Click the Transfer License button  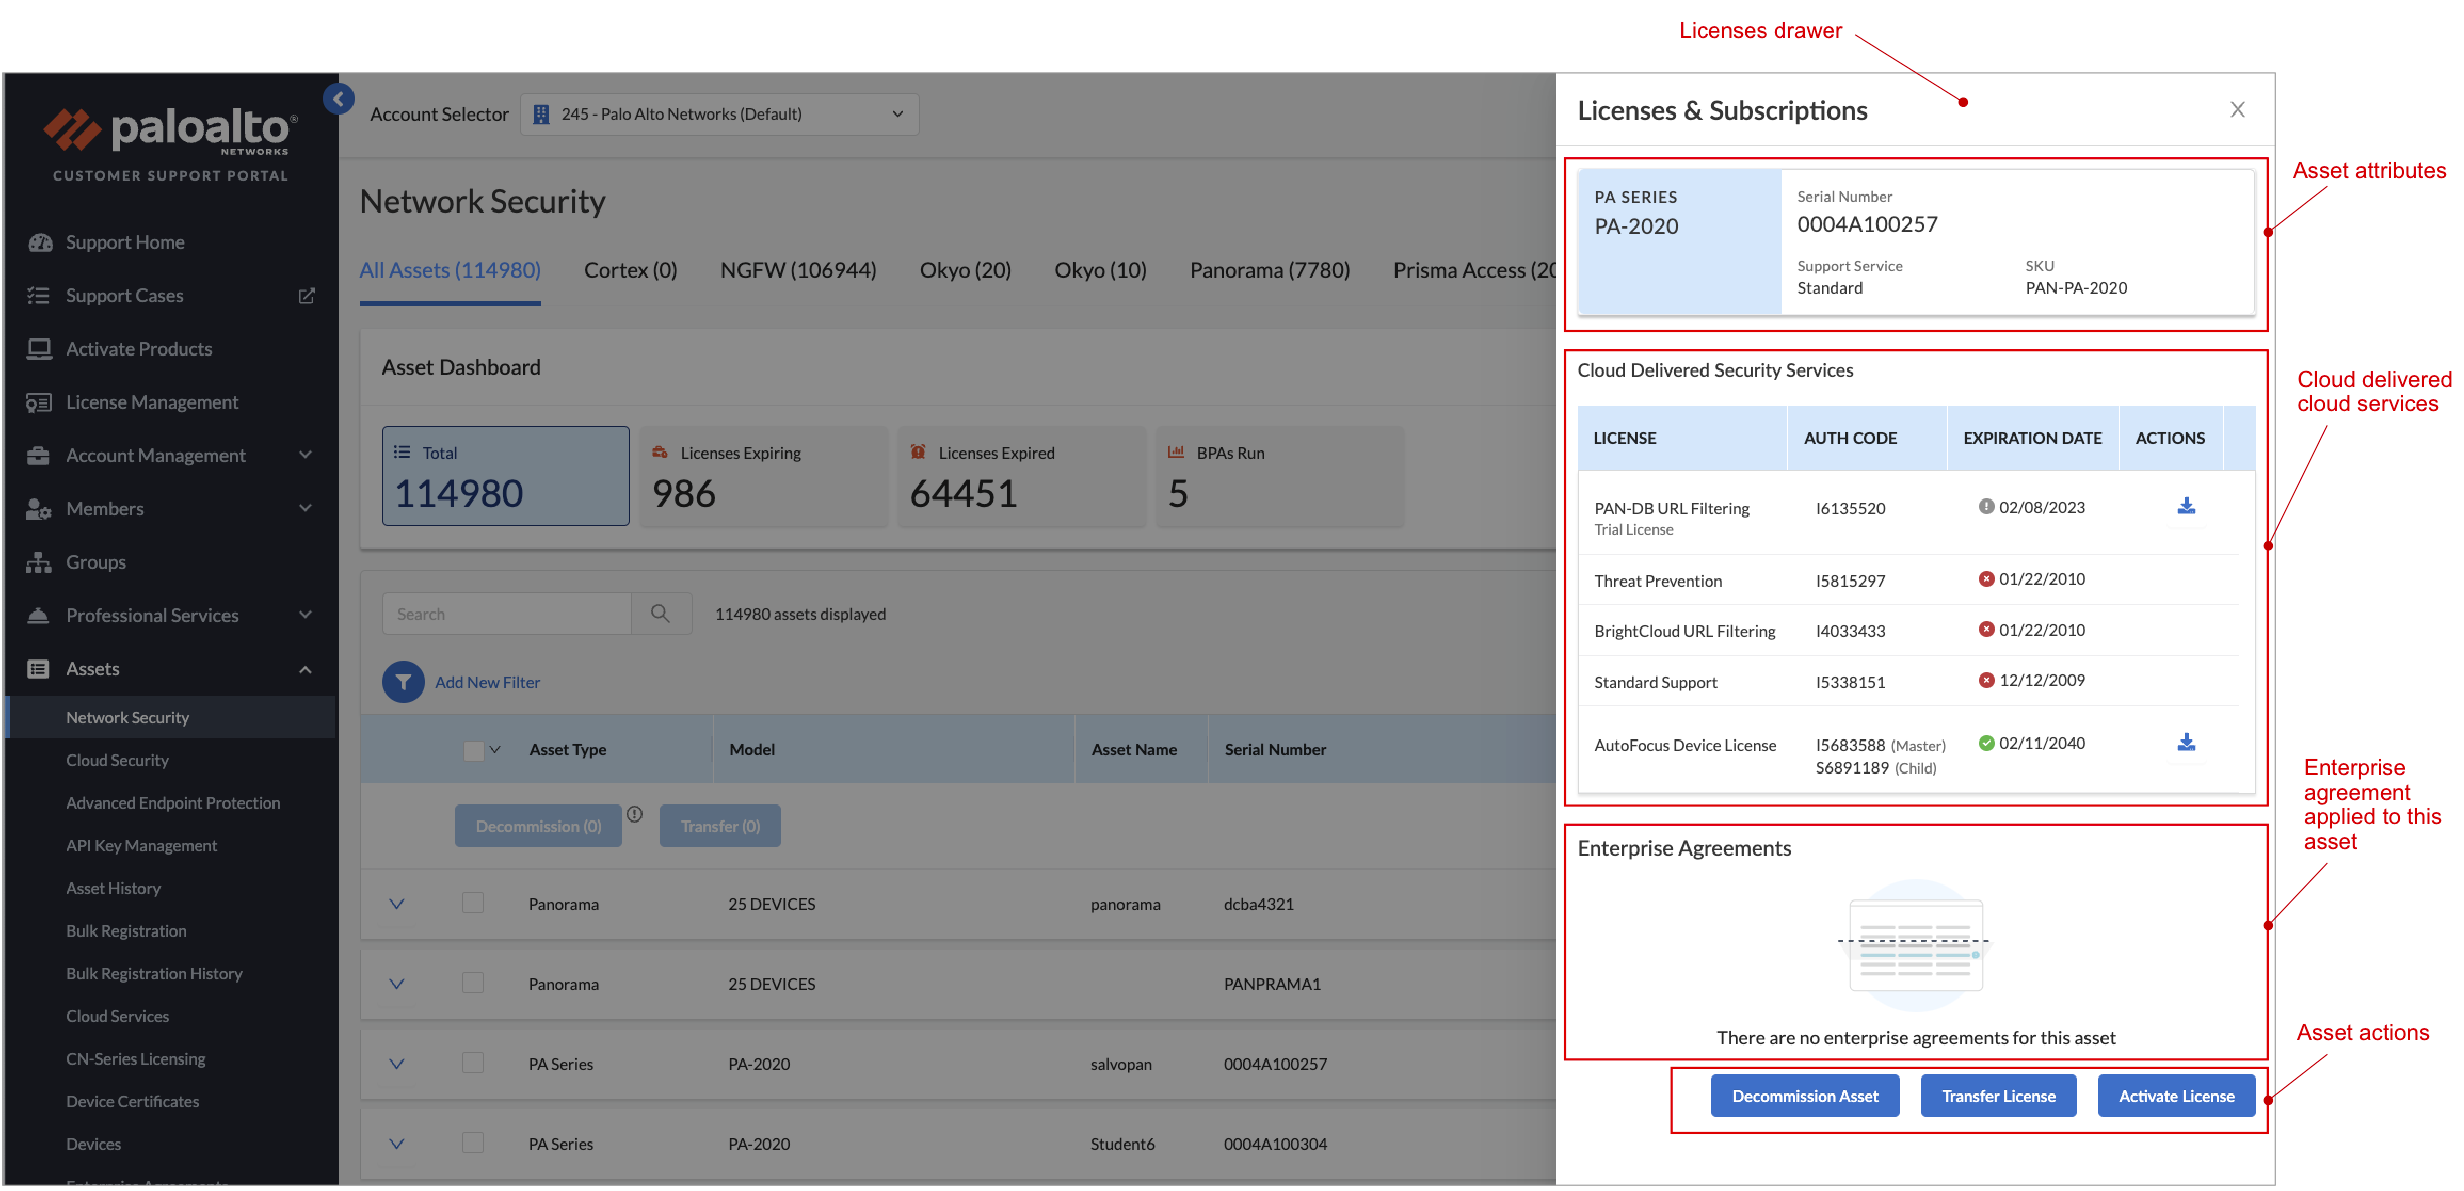(1998, 1096)
